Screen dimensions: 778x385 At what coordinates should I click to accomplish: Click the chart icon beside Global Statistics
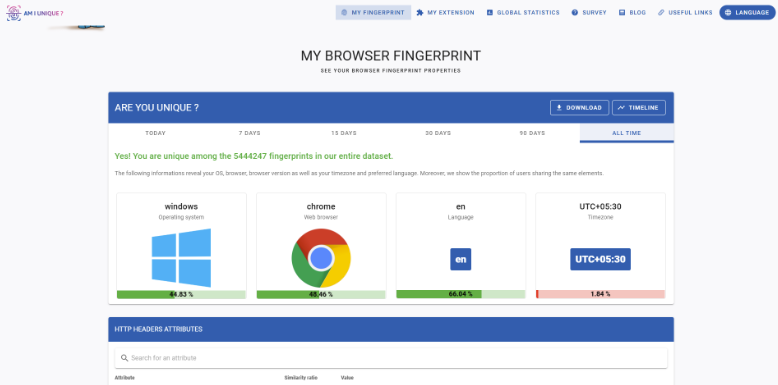click(x=490, y=12)
